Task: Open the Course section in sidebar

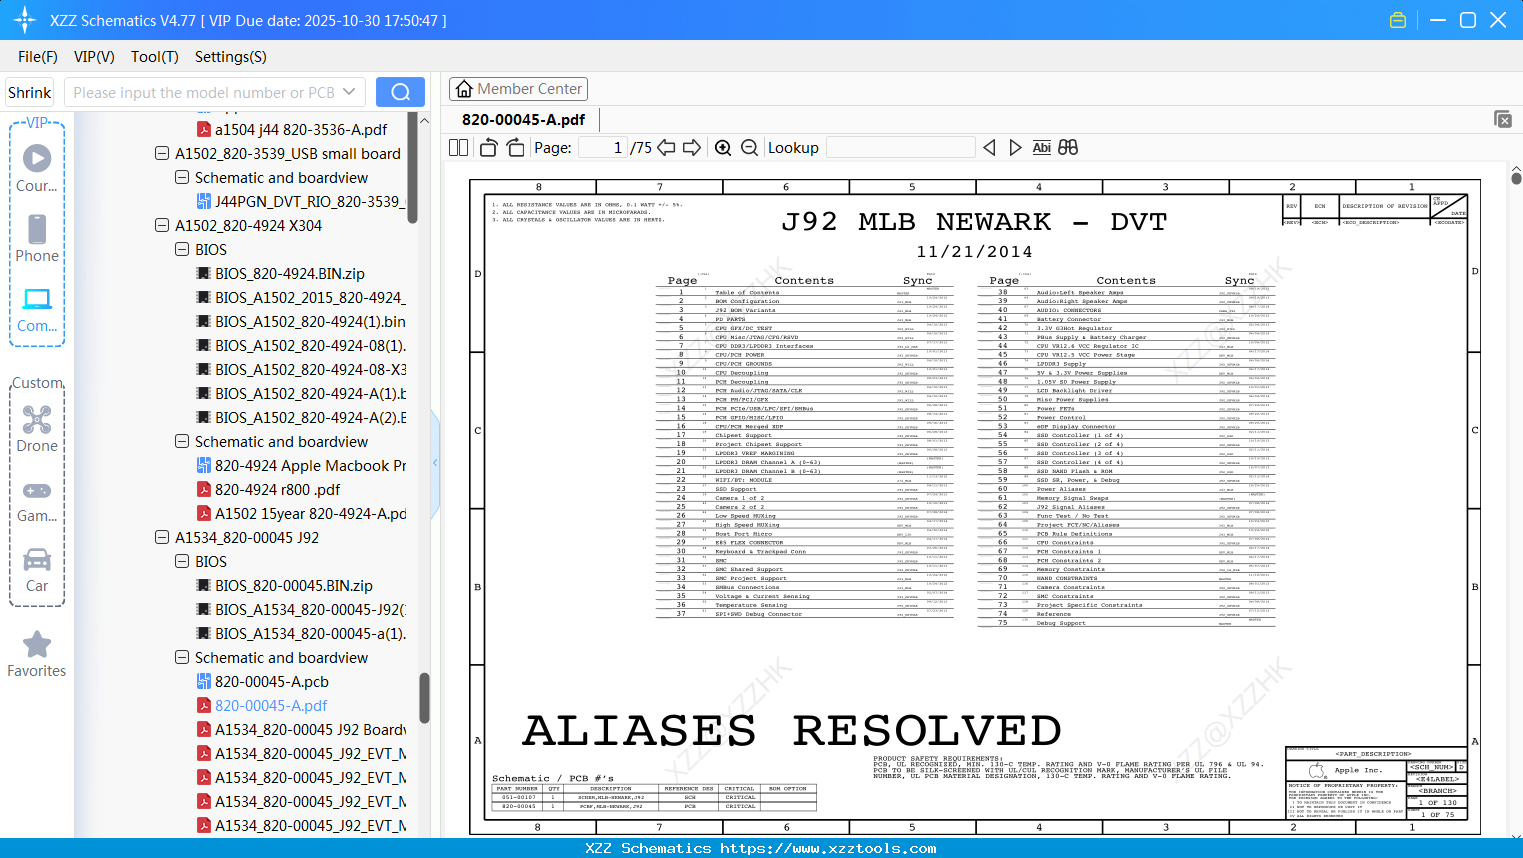Action: pyautogui.click(x=37, y=169)
